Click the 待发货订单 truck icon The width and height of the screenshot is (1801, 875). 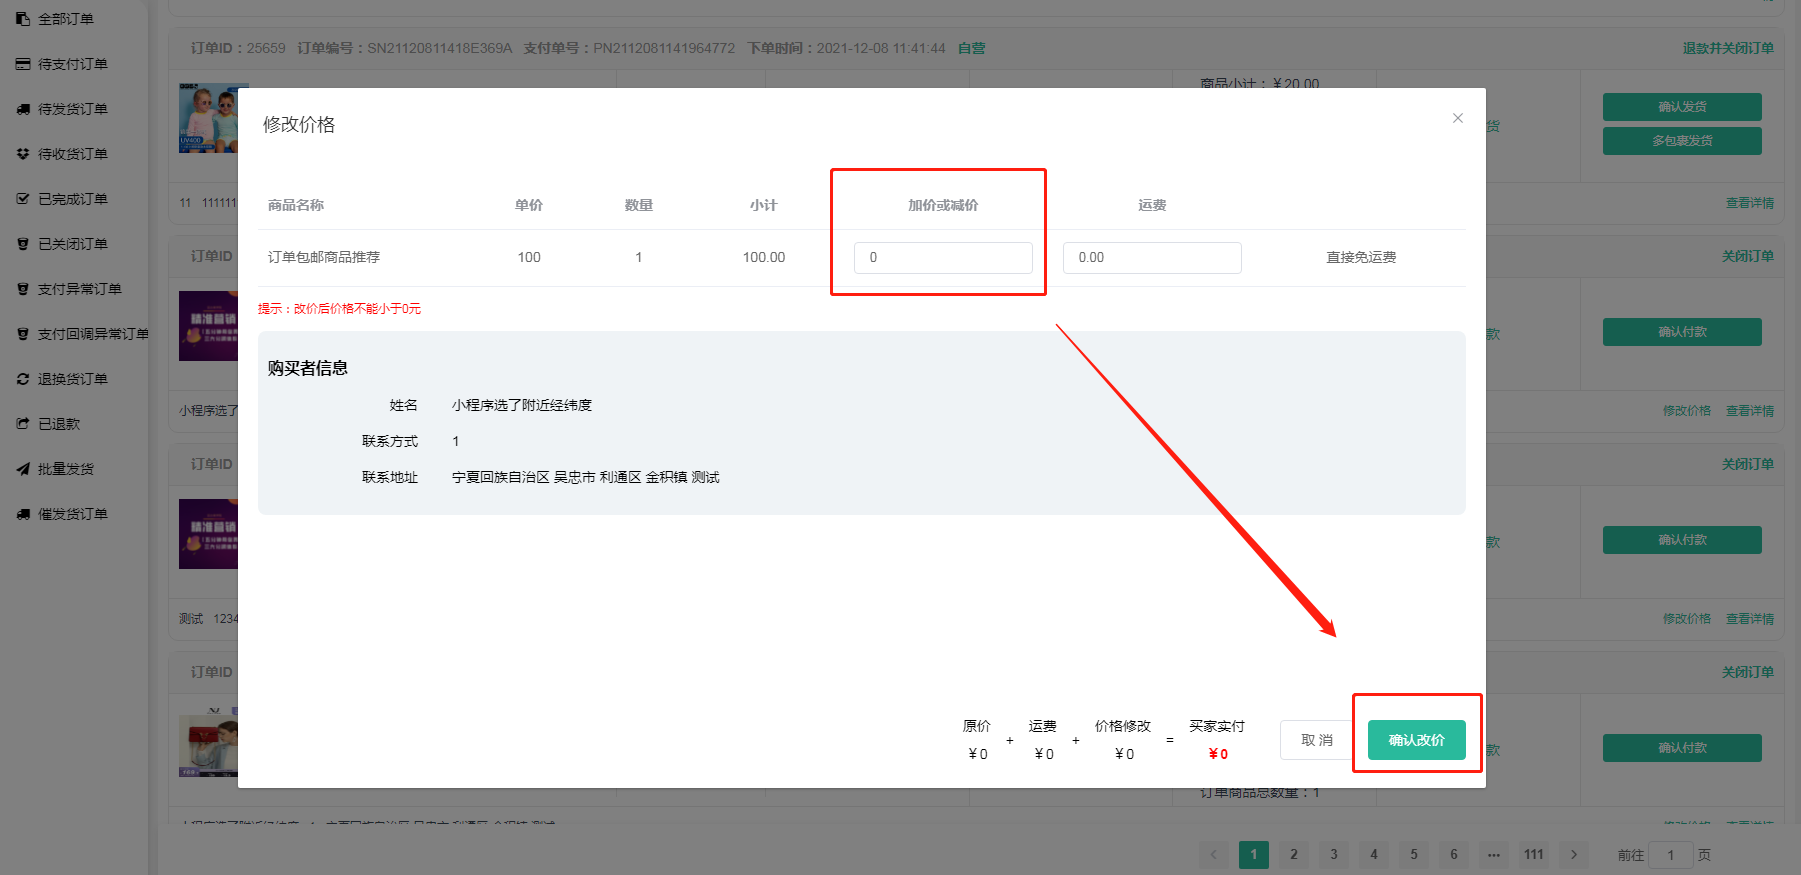(23, 109)
